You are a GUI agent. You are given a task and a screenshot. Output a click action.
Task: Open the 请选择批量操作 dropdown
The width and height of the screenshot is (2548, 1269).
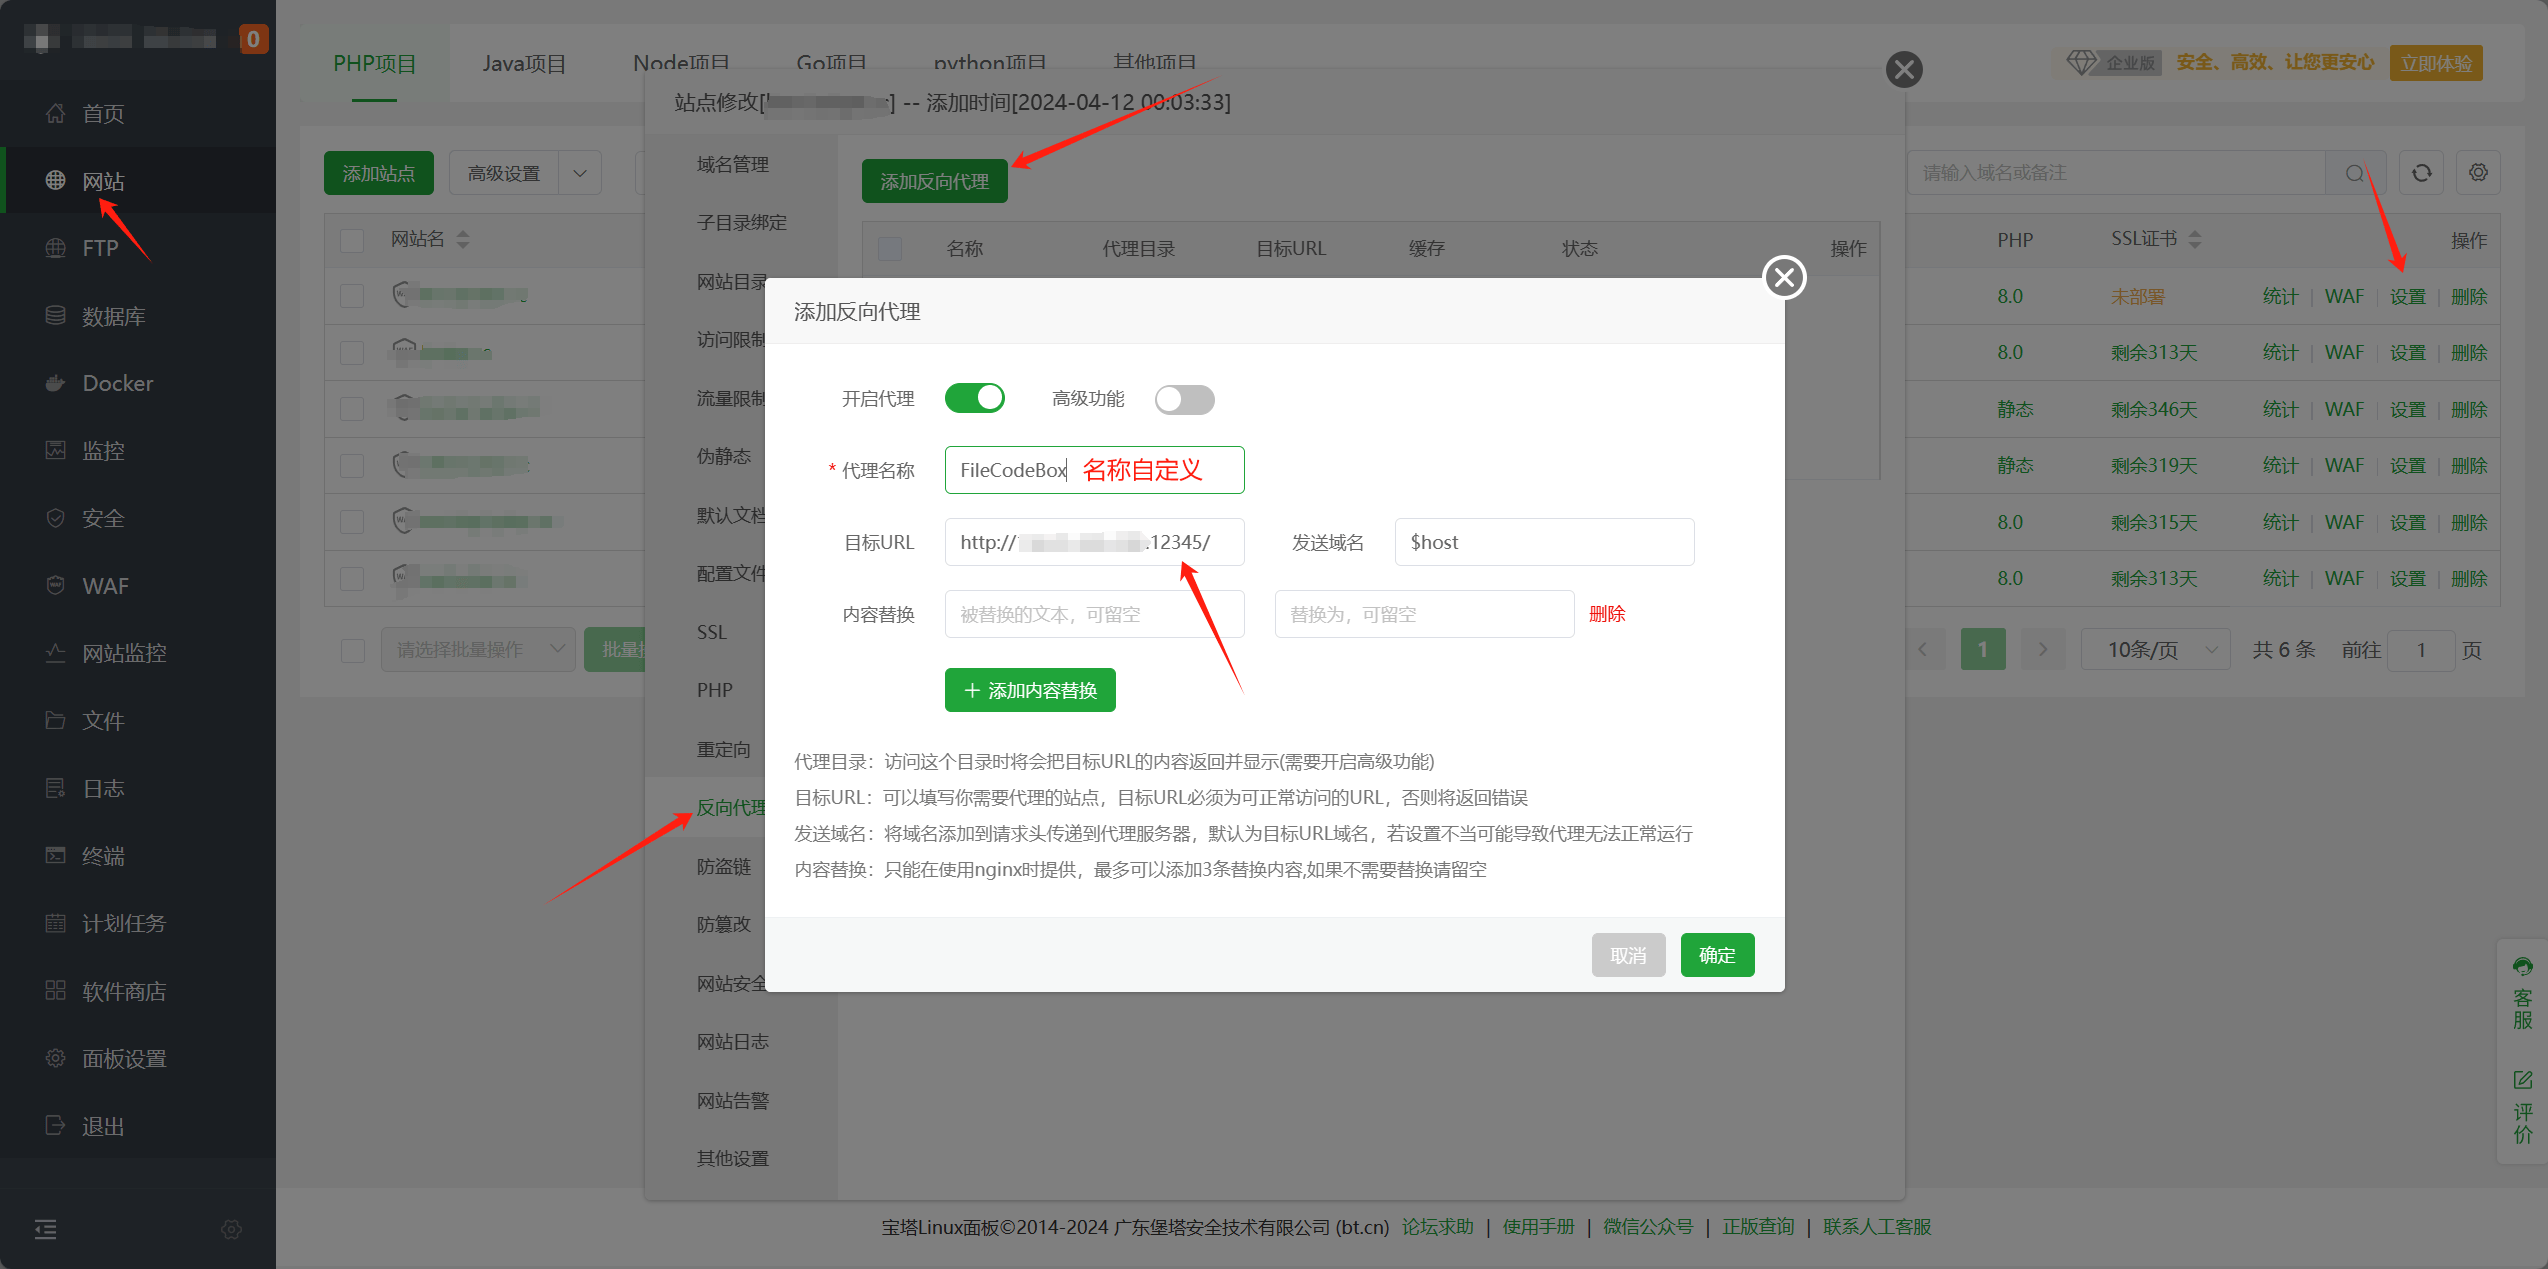tap(478, 650)
